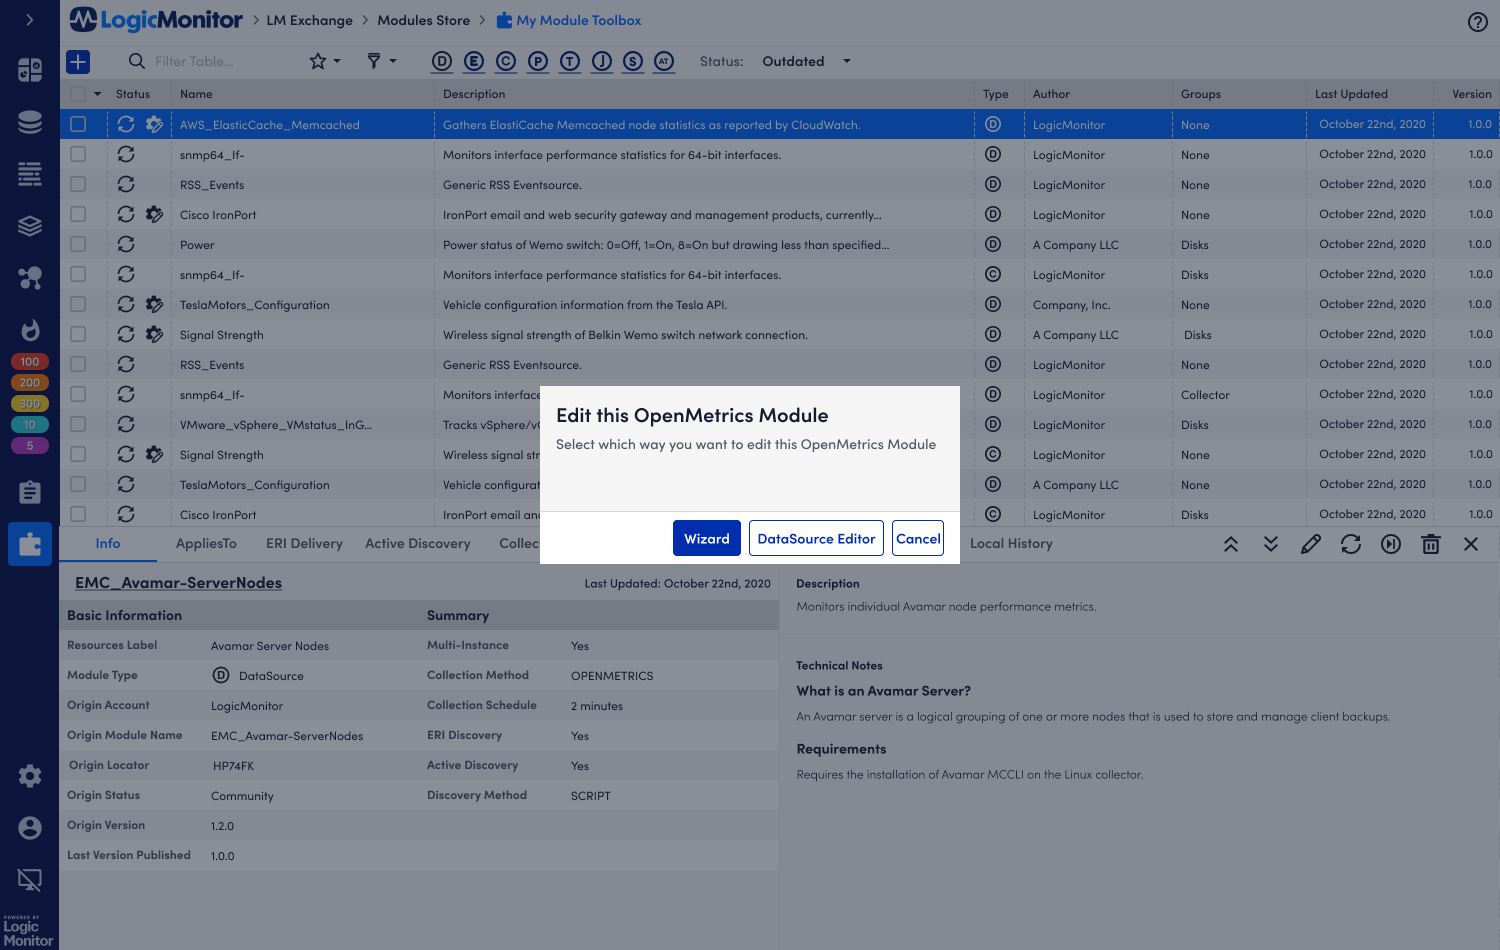Filter by DataSource (D) type icon
This screenshot has width=1500, height=950.
pos(442,62)
